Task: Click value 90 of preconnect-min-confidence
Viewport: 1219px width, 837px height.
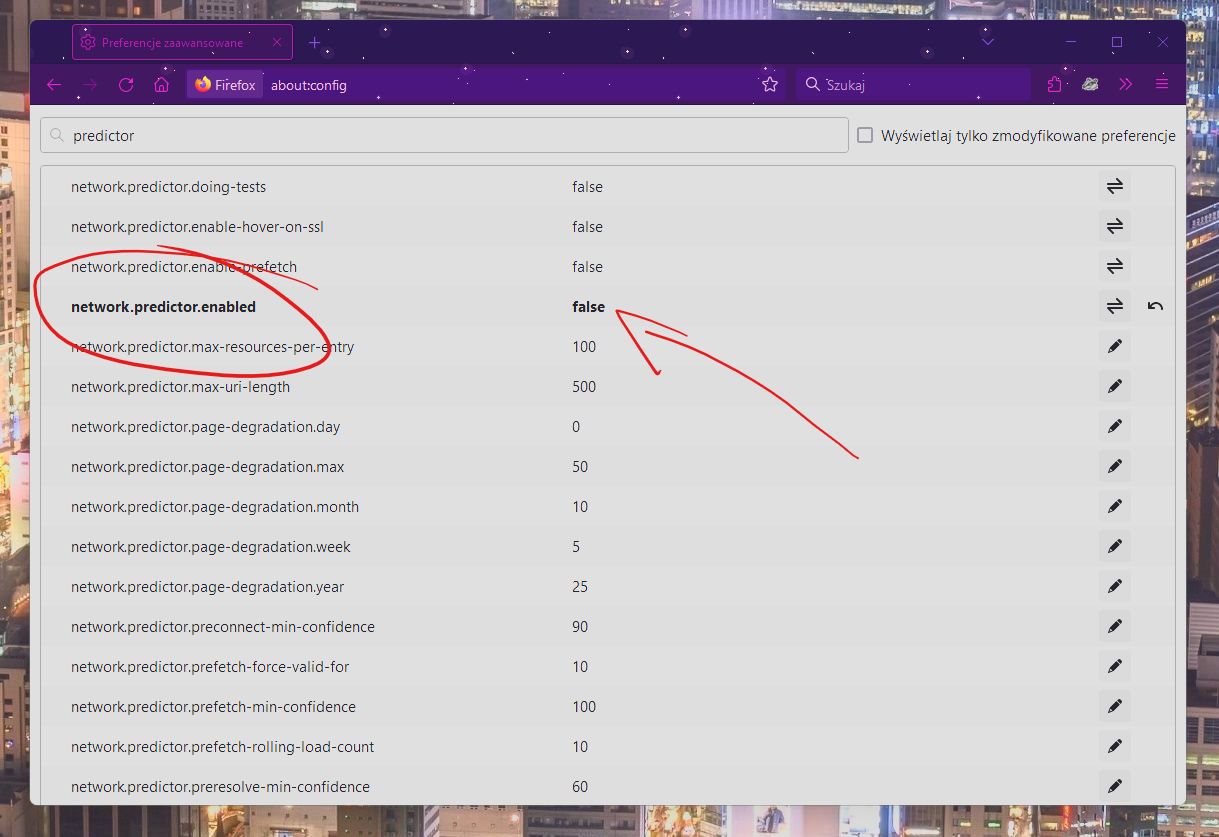Action: [580, 627]
